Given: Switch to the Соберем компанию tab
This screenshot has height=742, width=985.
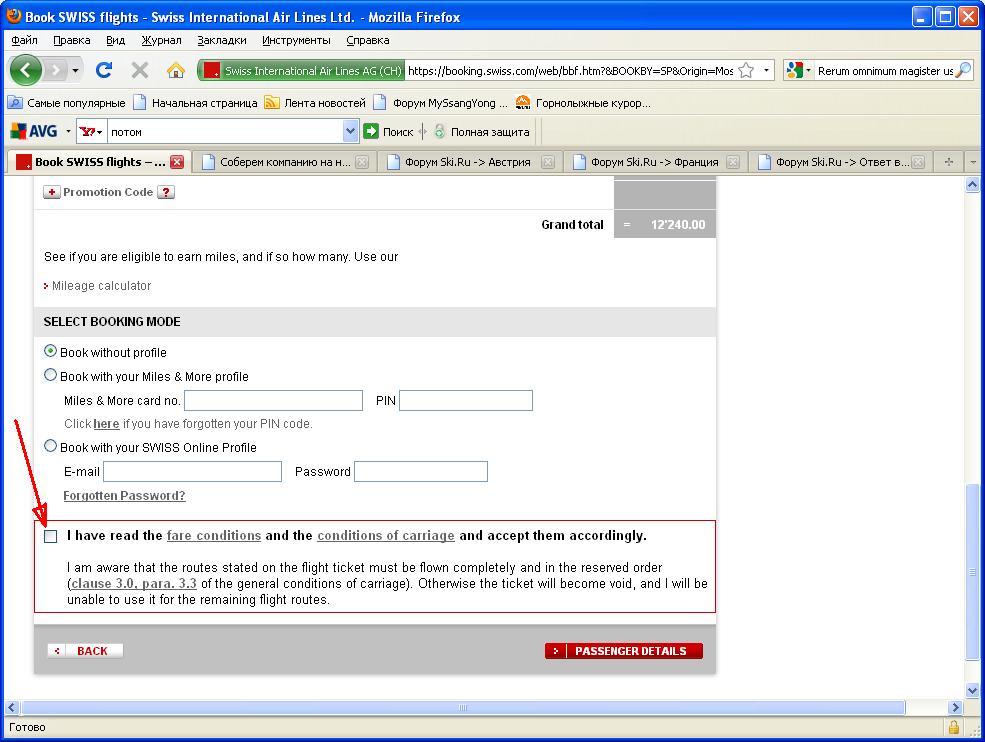Looking at the screenshot, I should tap(285, 162).
